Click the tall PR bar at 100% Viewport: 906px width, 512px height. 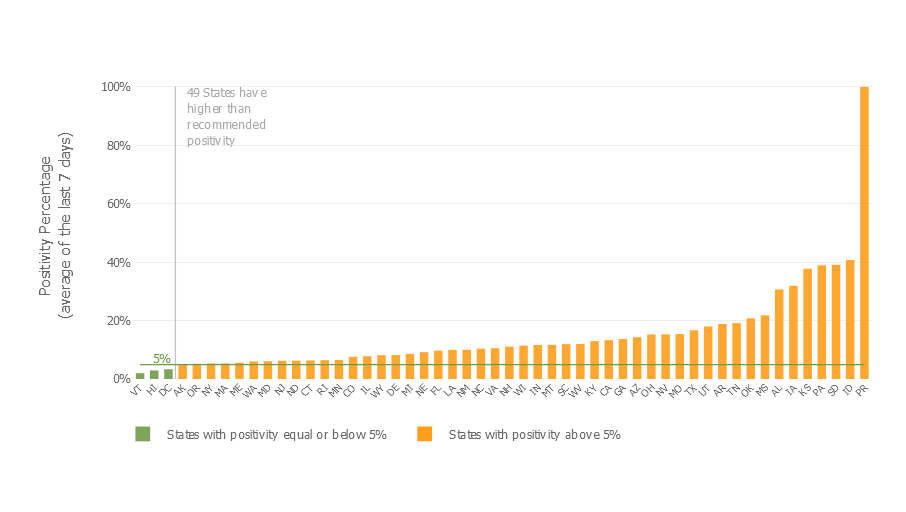pyautogui.click(x=864, y=232)
